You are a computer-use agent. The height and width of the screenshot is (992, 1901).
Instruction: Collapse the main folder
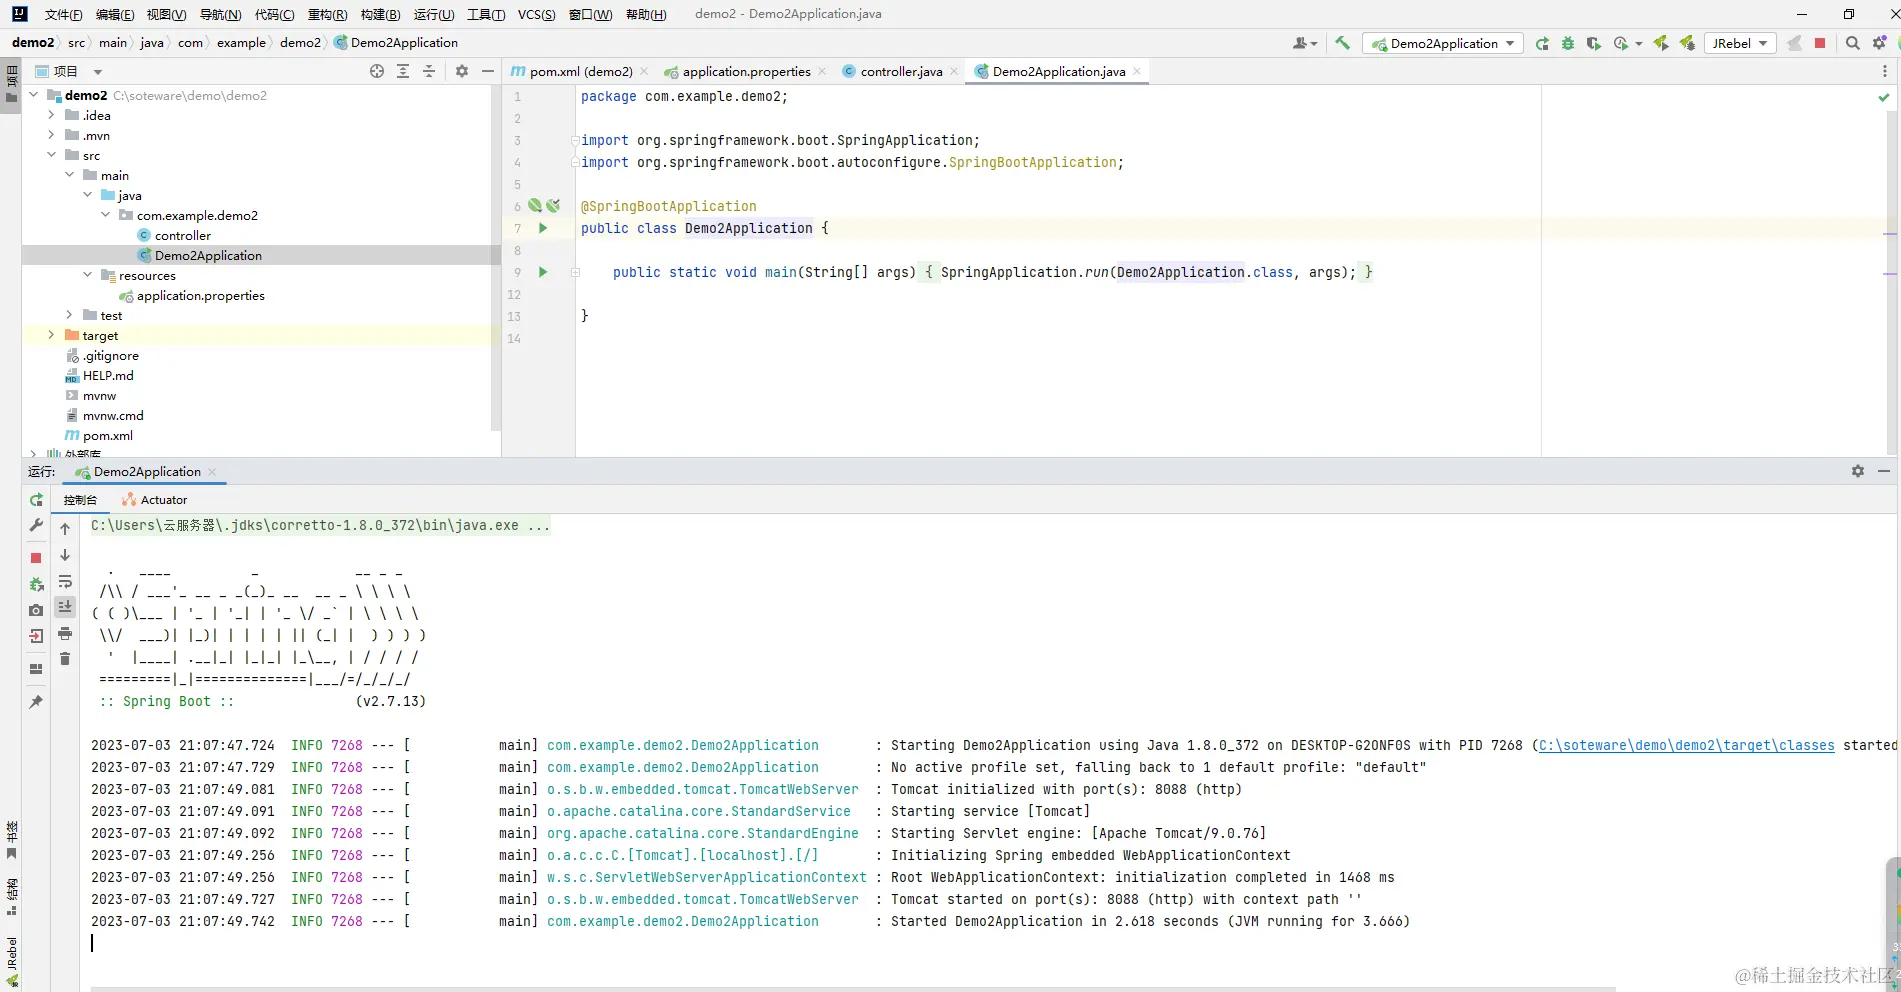(x=69, y=175)
